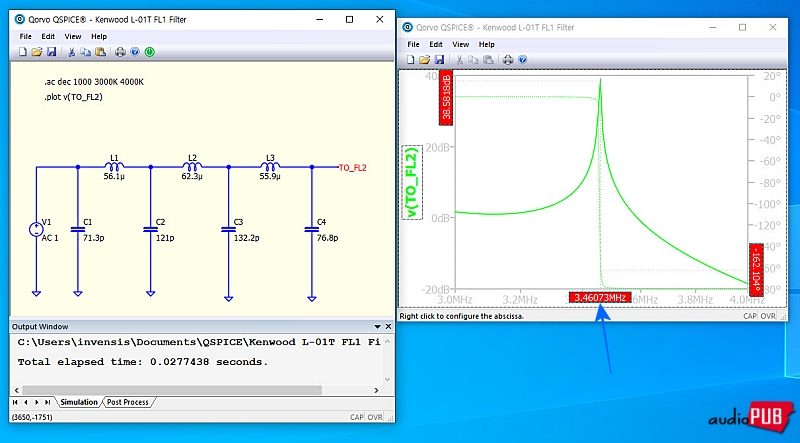
Task: Run simulation with green power icon
Action: coord(149,52)
